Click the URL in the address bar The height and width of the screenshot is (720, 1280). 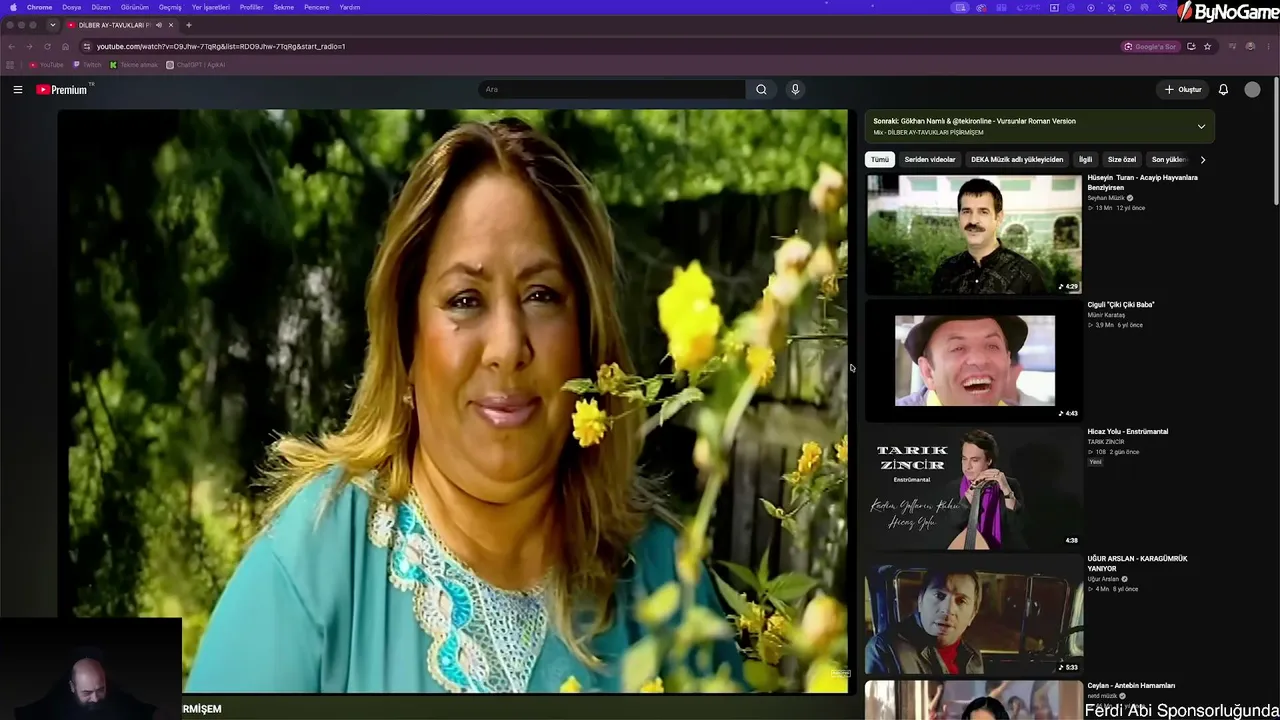coord(221,46)
